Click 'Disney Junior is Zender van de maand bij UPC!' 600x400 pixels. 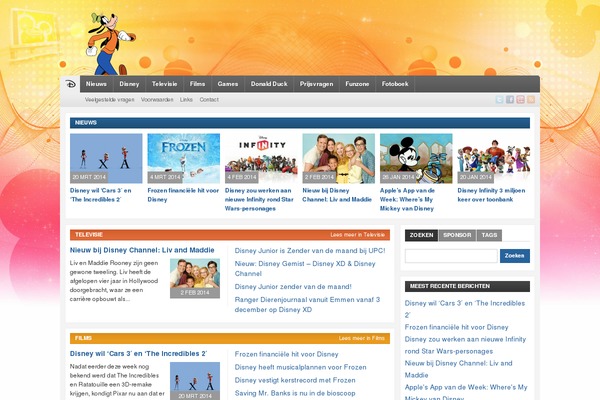click(310, 251)
